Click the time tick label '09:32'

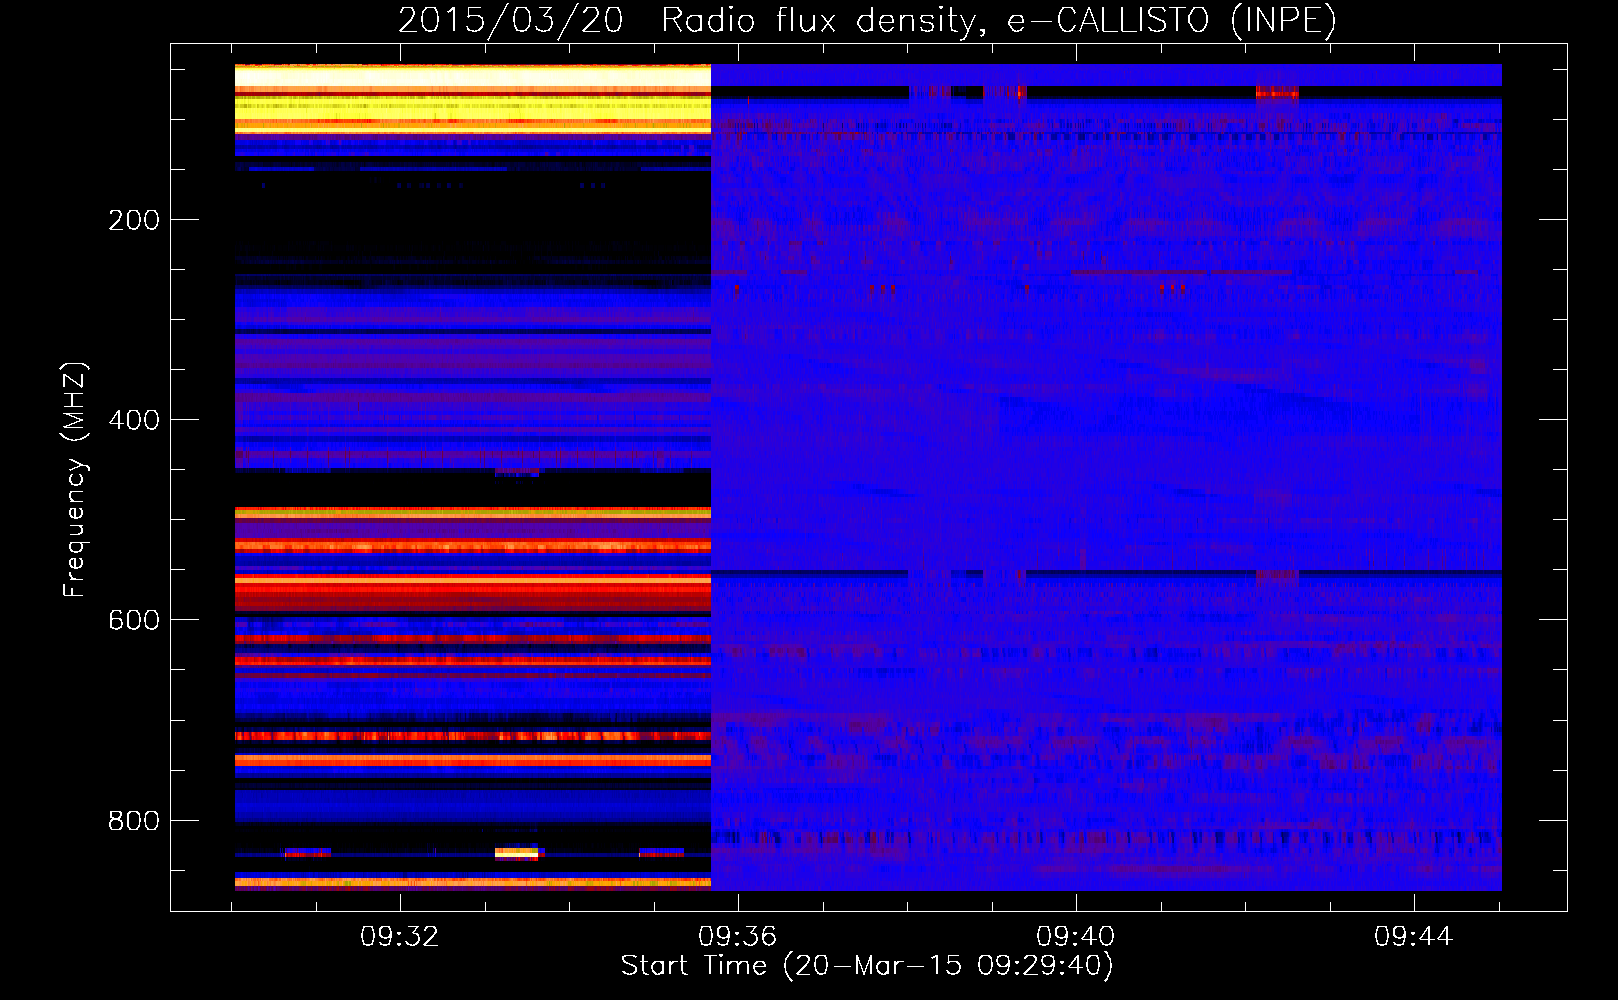click(400, 936)
